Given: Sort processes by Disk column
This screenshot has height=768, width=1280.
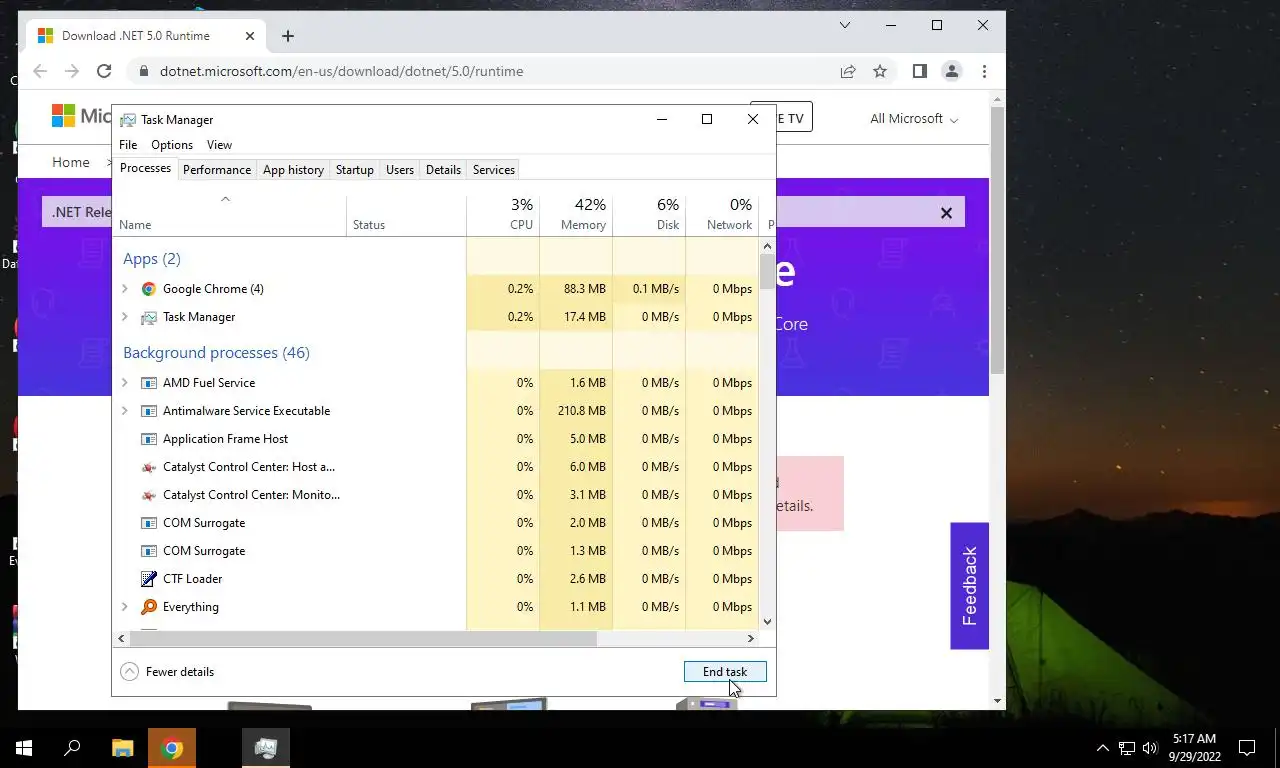Looking at the screenshot, I should (649, 214).
